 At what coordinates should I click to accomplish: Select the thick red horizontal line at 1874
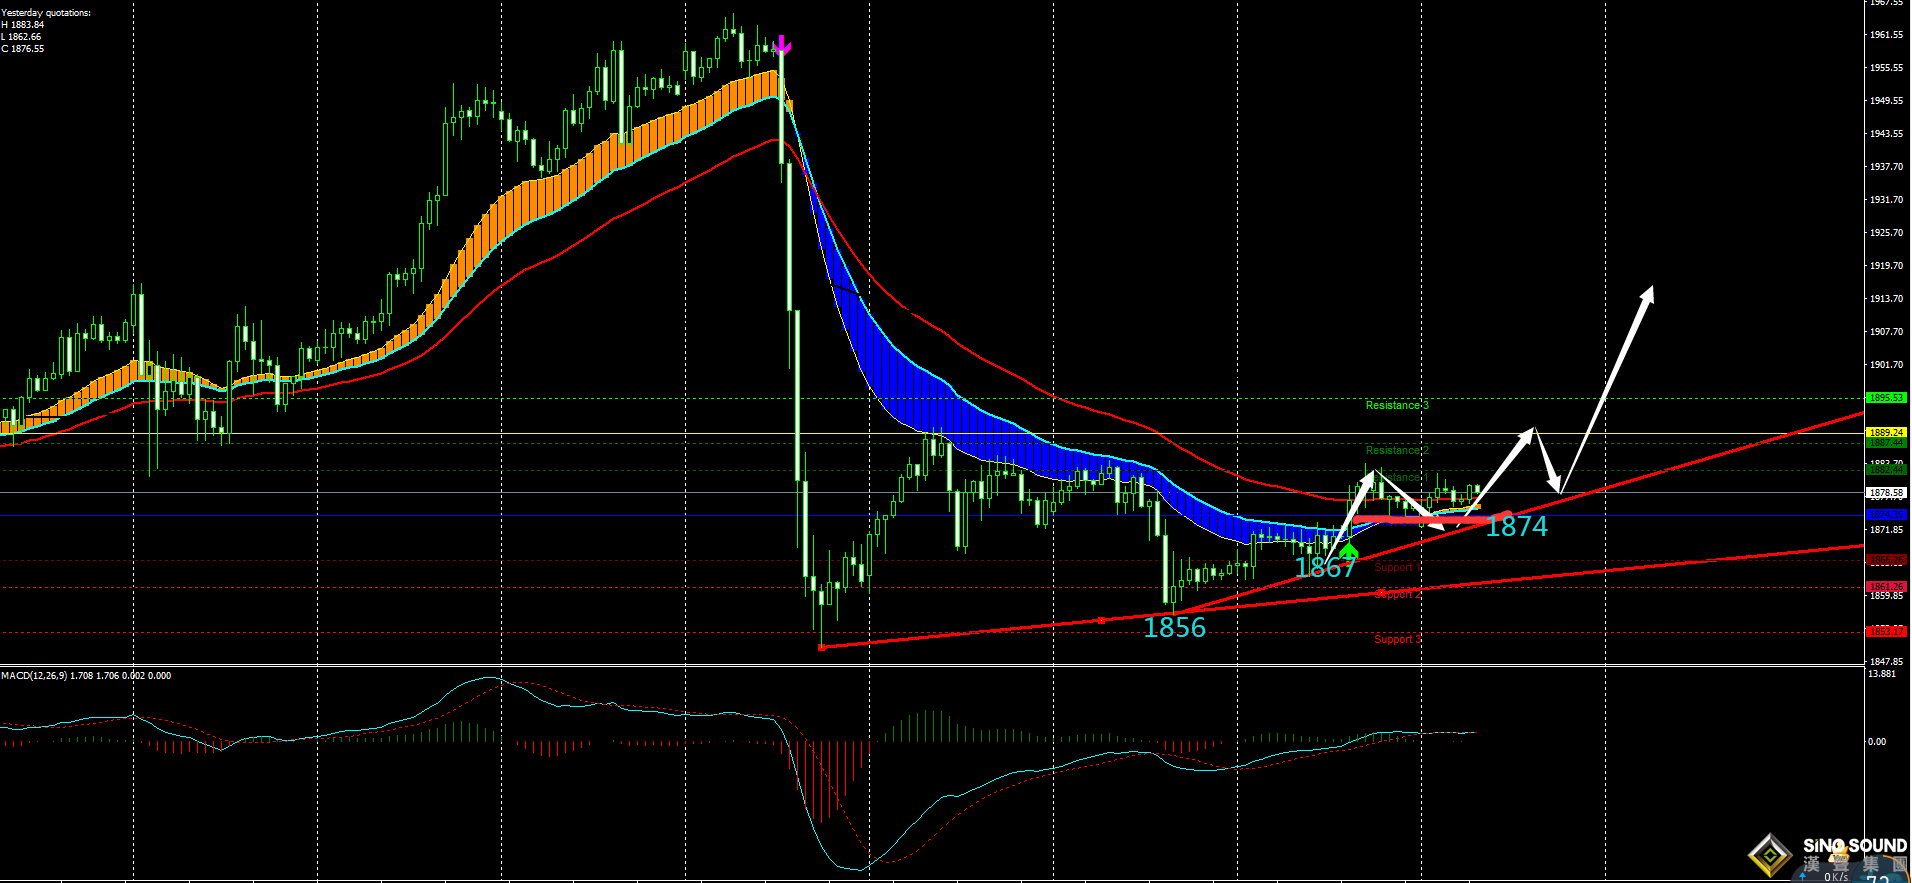click(x=1420, y=519)
